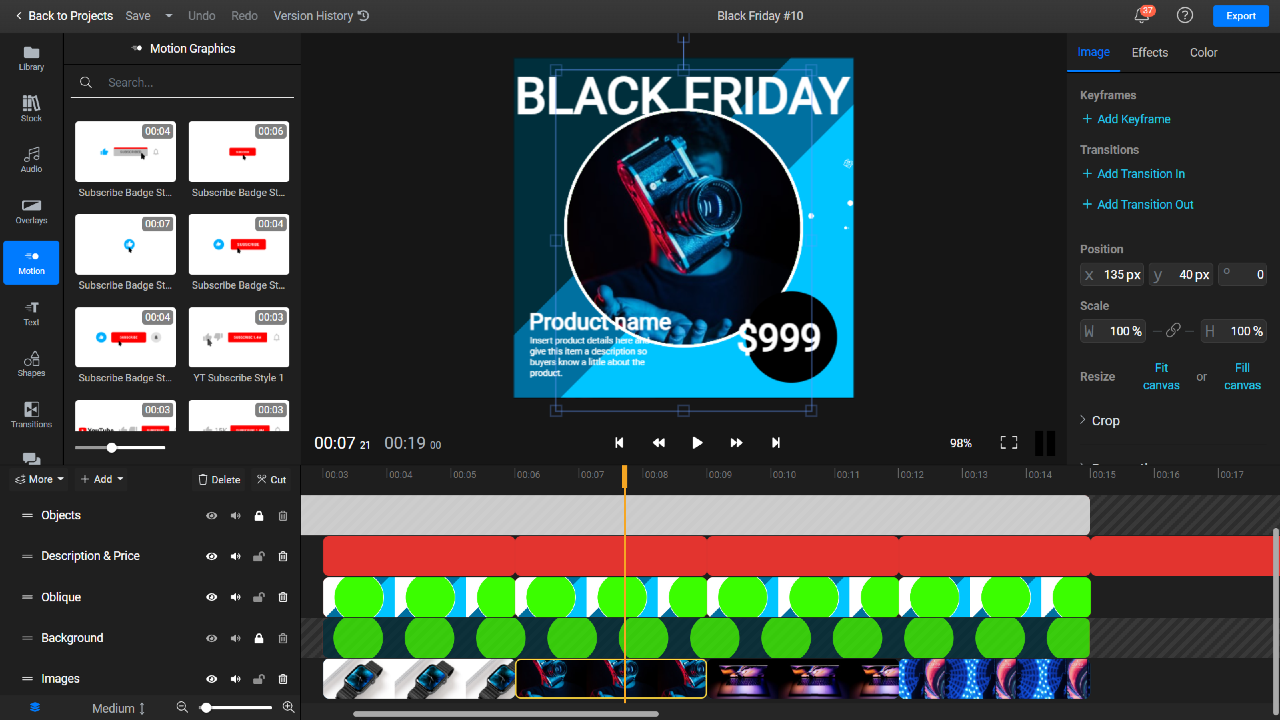Select the Motion sidebar tool
This screenshot has width=1280, height=720.
click(x=31, y=262)
